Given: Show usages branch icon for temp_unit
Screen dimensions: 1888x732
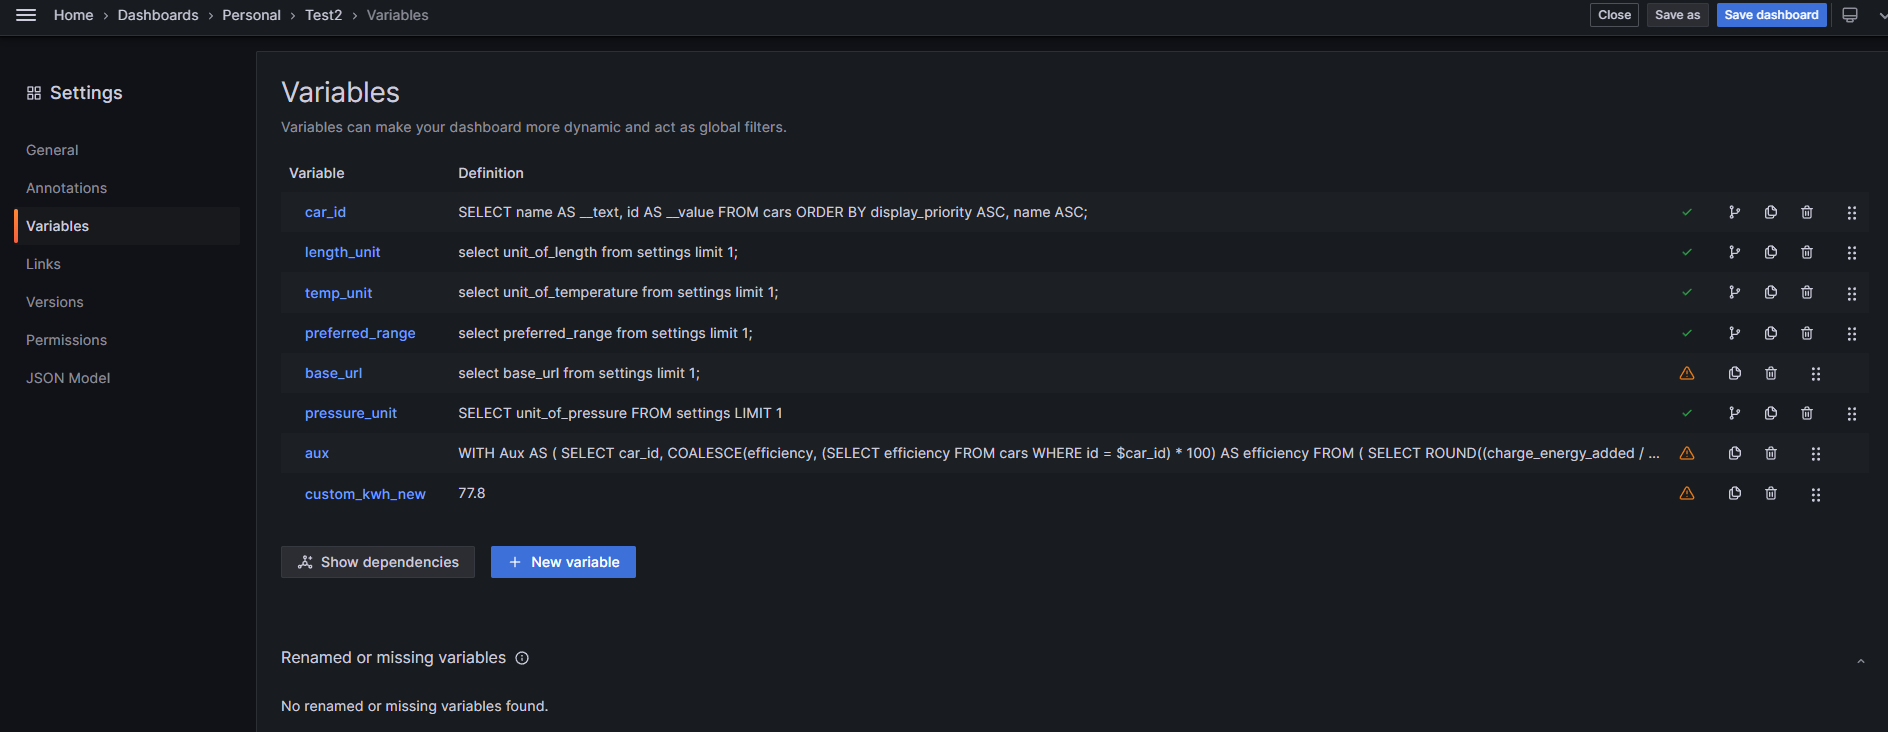Looking at the screenshot, I should [1735, 293].
